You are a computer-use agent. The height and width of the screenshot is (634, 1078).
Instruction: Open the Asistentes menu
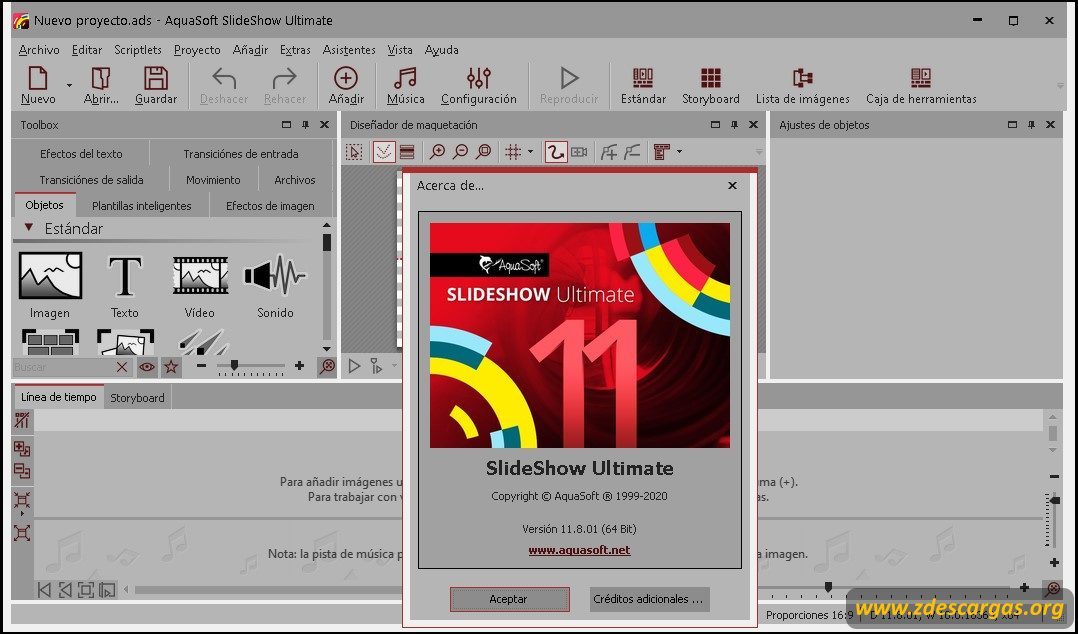tap(349, 50)
